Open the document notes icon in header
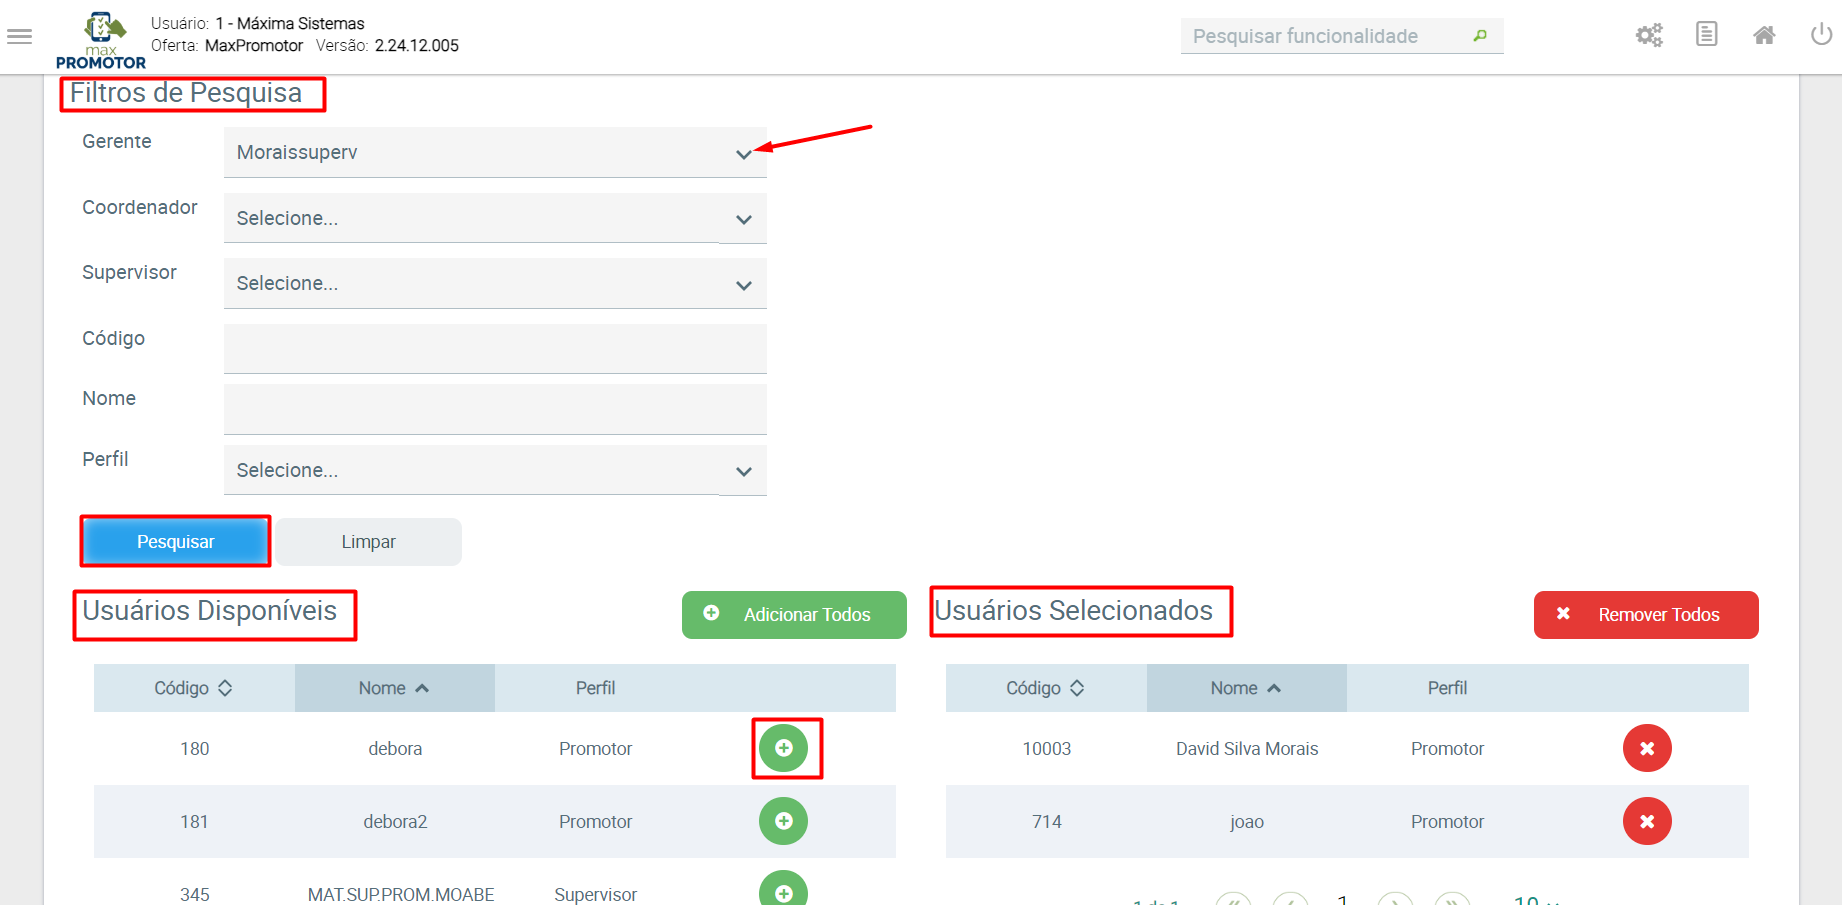The height and width of the screenshot is (905, 1842). [1707, 35]
